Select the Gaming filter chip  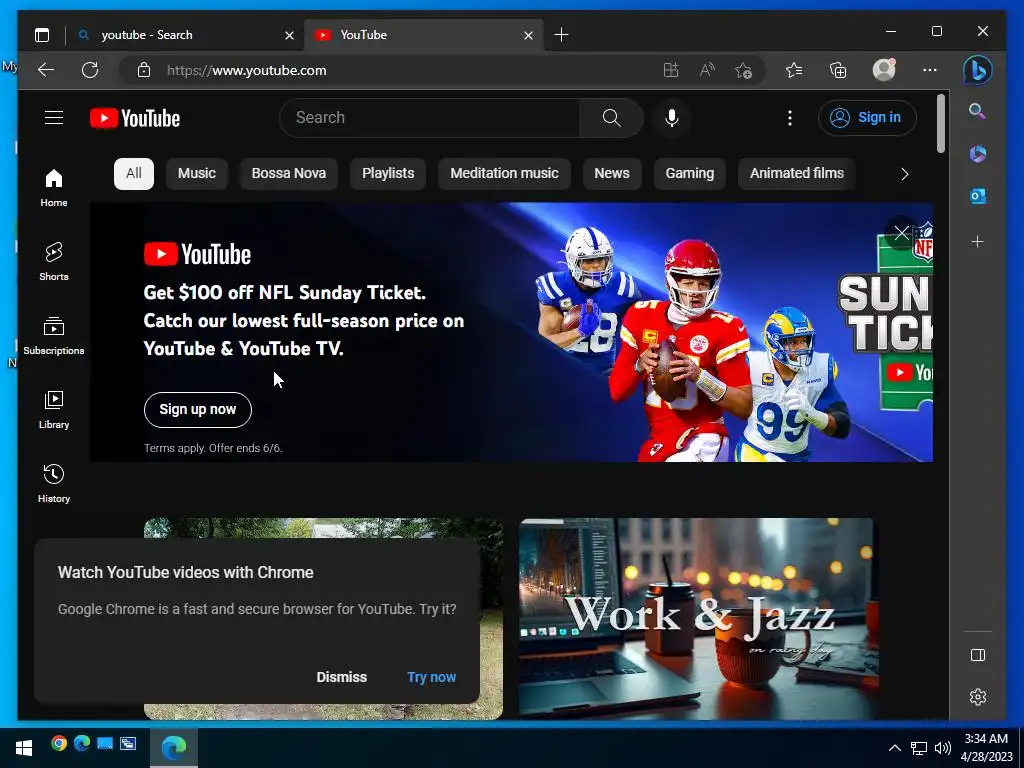tap(690, 174)
